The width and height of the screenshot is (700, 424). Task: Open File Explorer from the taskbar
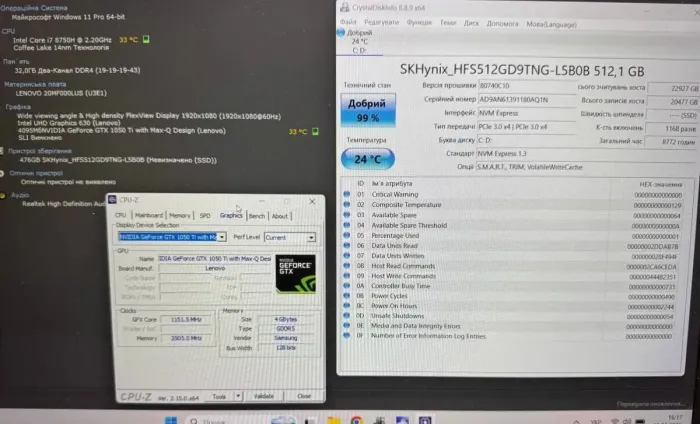pyautogui.click(x=333, y=420)
